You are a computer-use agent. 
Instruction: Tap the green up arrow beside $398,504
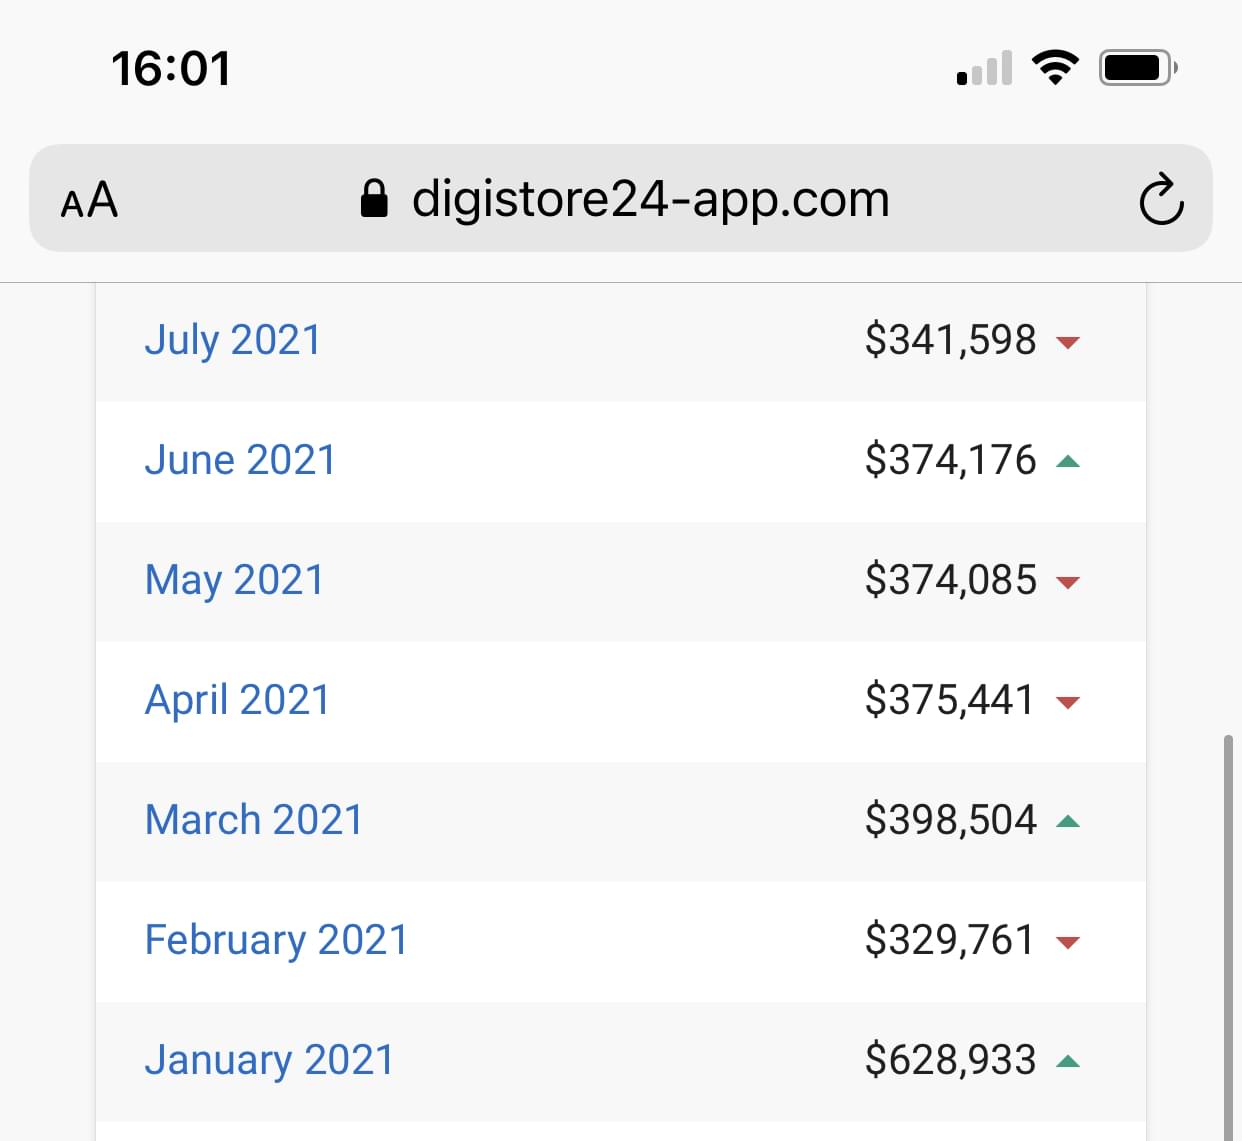tap(1068, 821)
